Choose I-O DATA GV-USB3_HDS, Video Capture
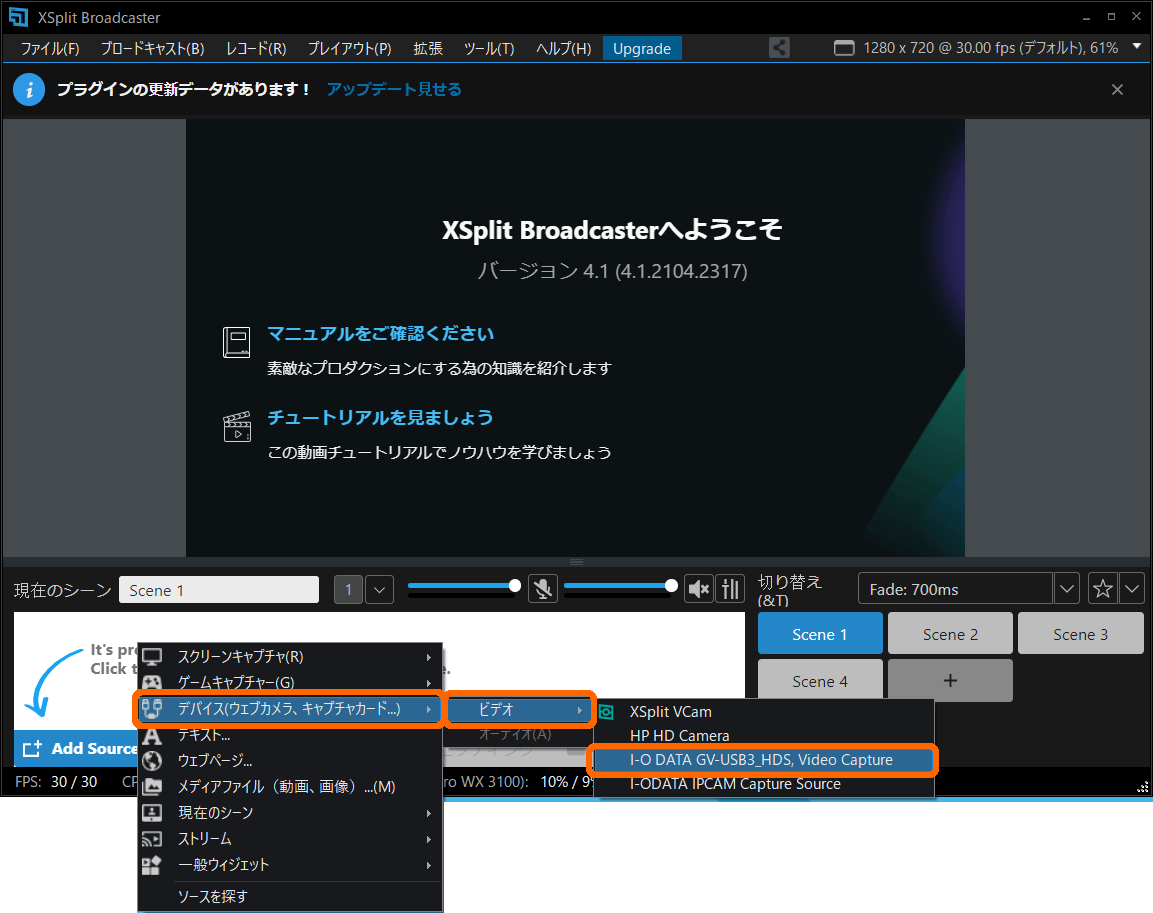 pos(764,760)
